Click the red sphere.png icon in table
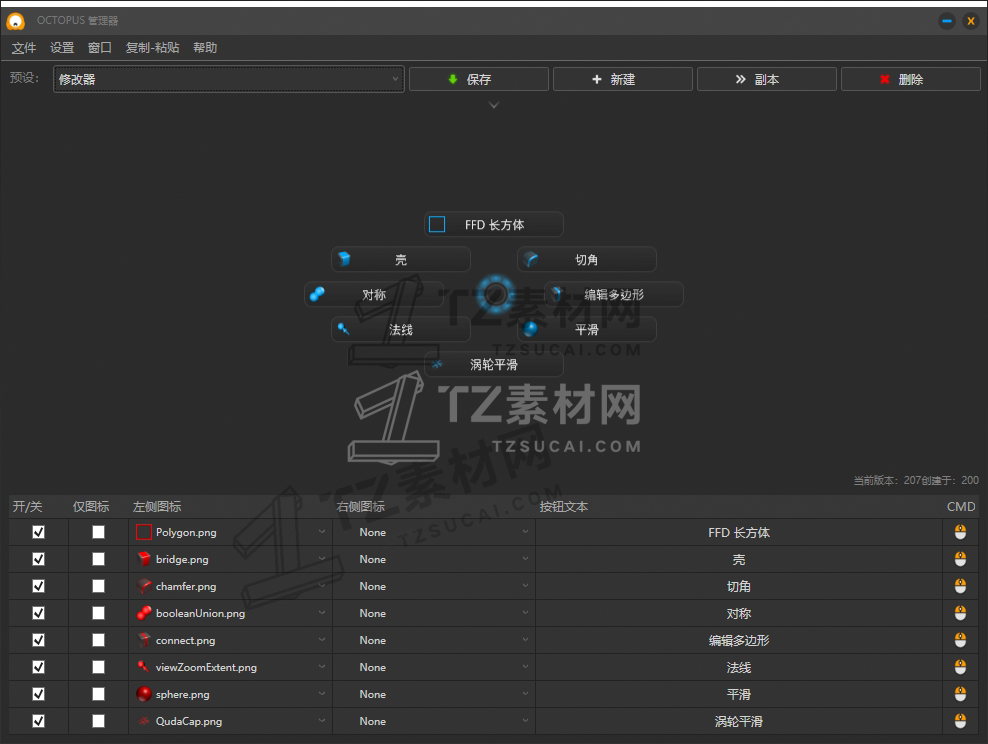This screenshot has width=988, height=744. 144,694
